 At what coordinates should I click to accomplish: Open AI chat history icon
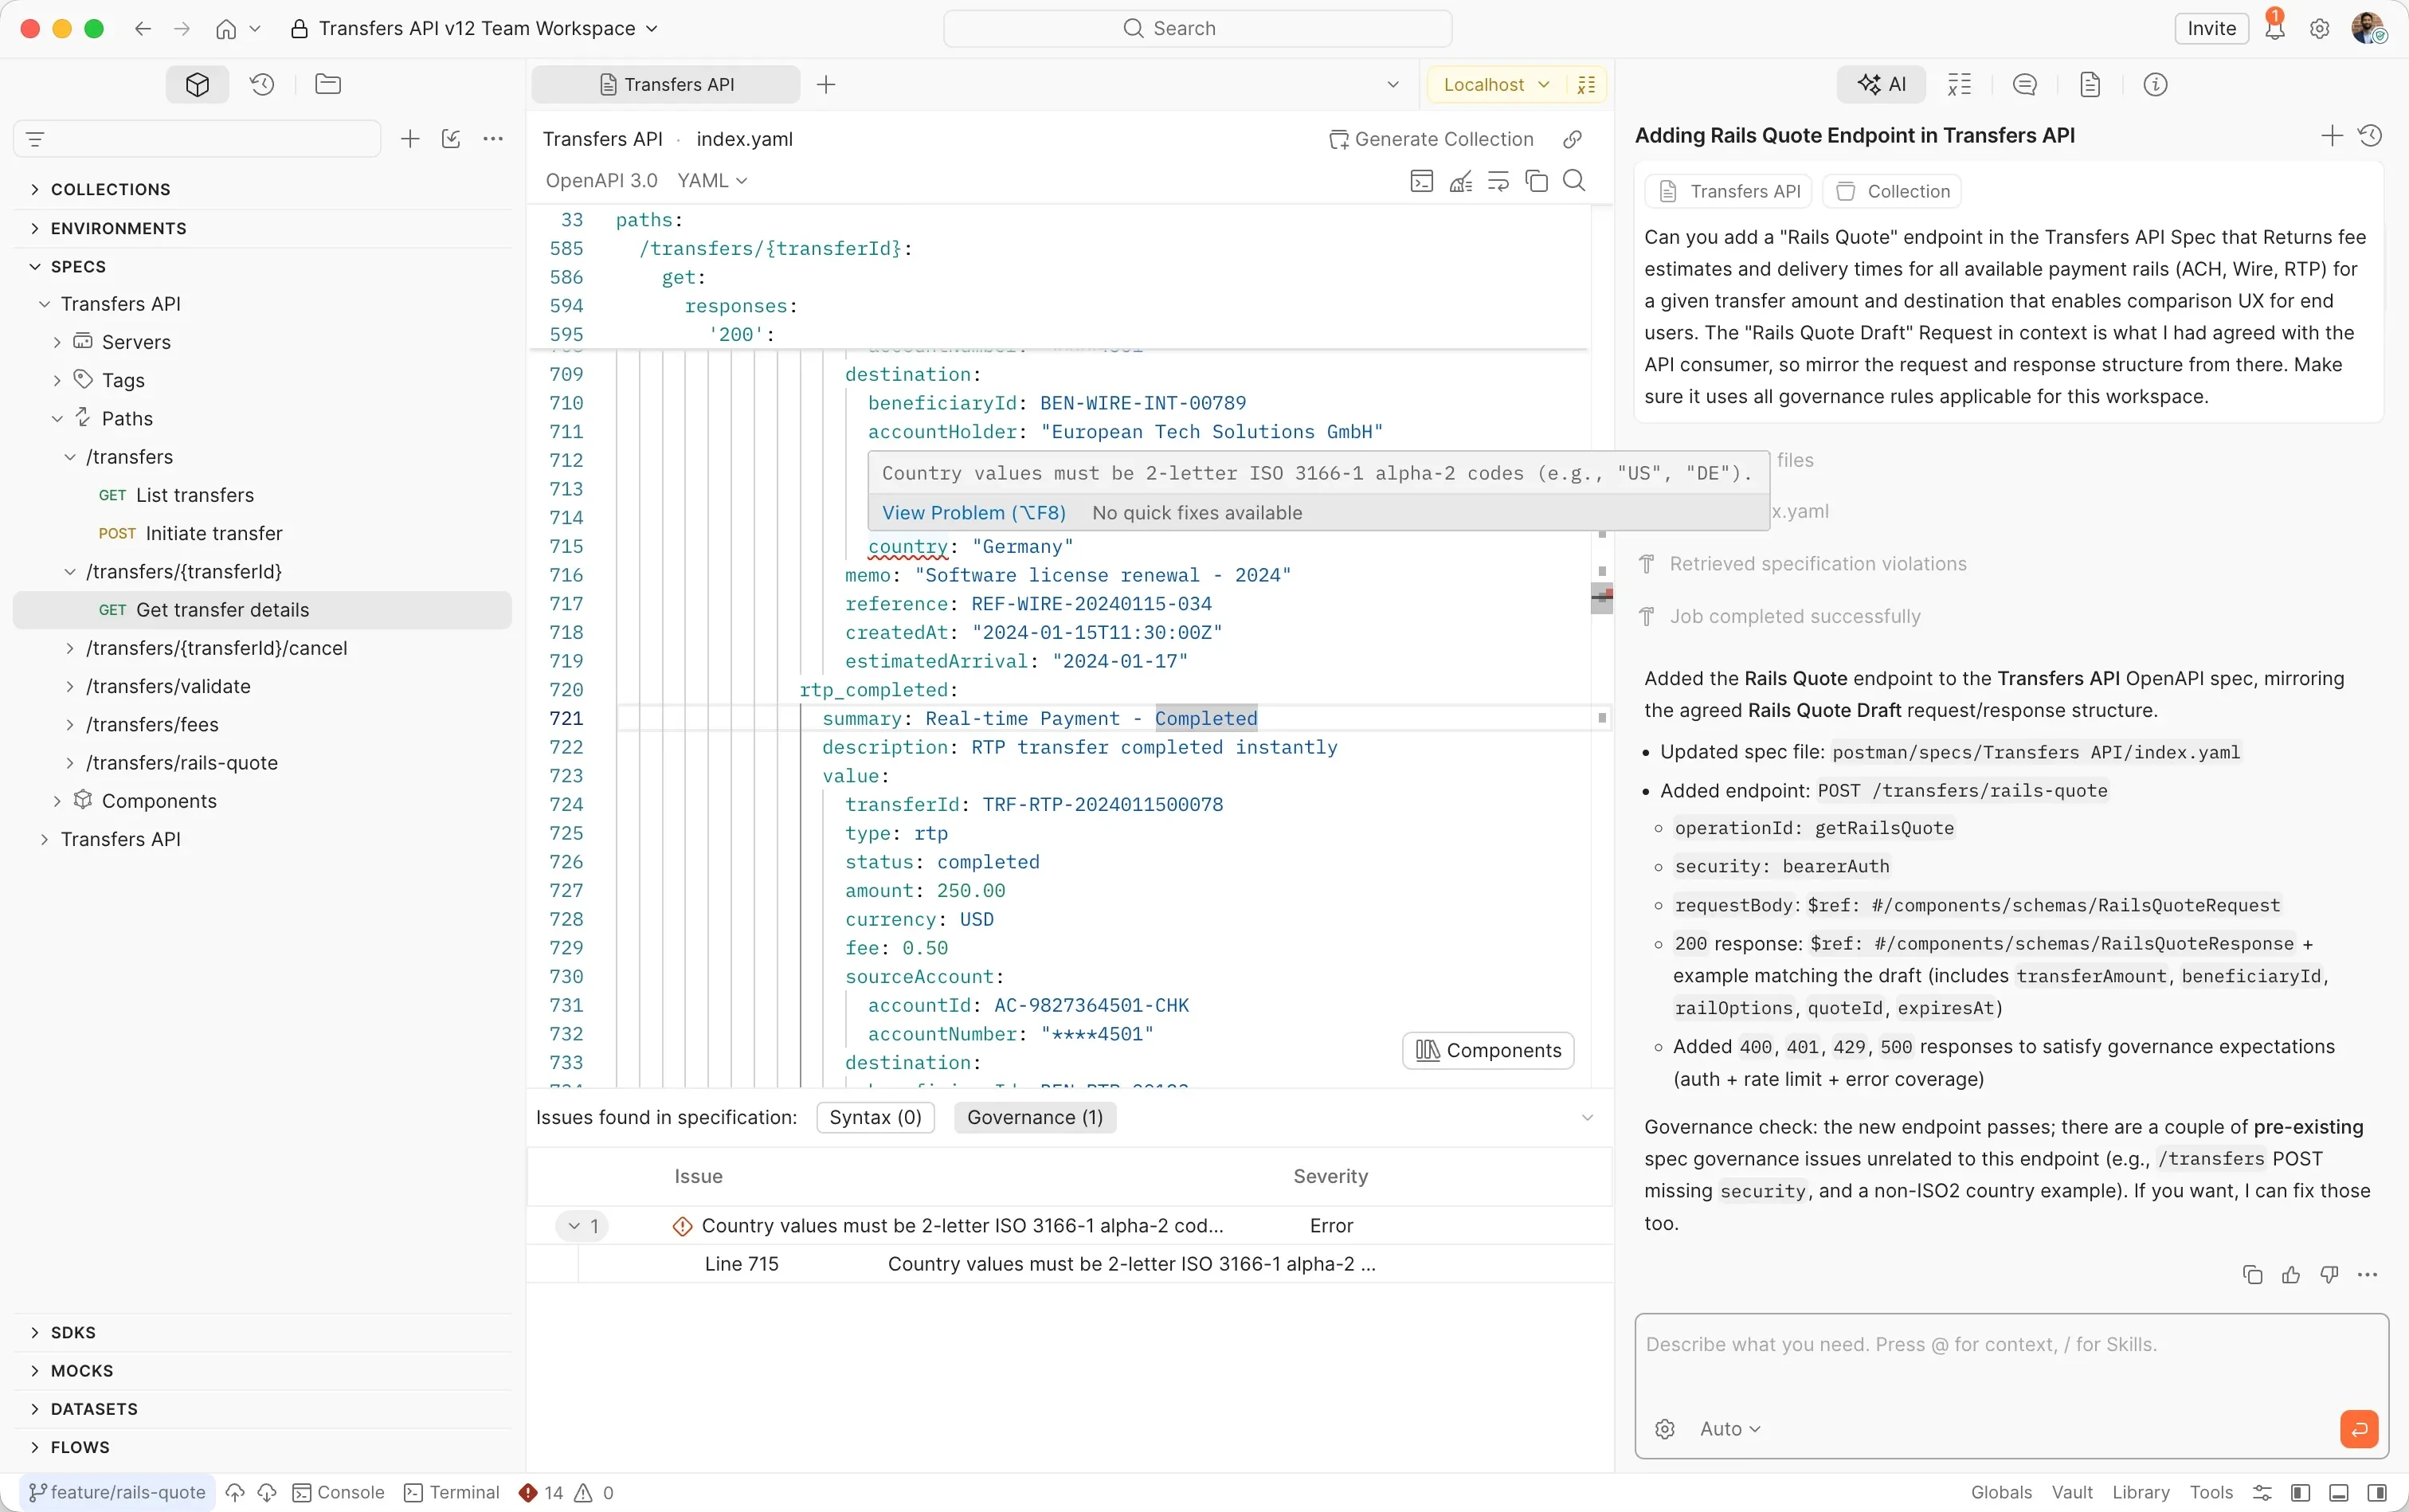click(x=2370, y=136)
